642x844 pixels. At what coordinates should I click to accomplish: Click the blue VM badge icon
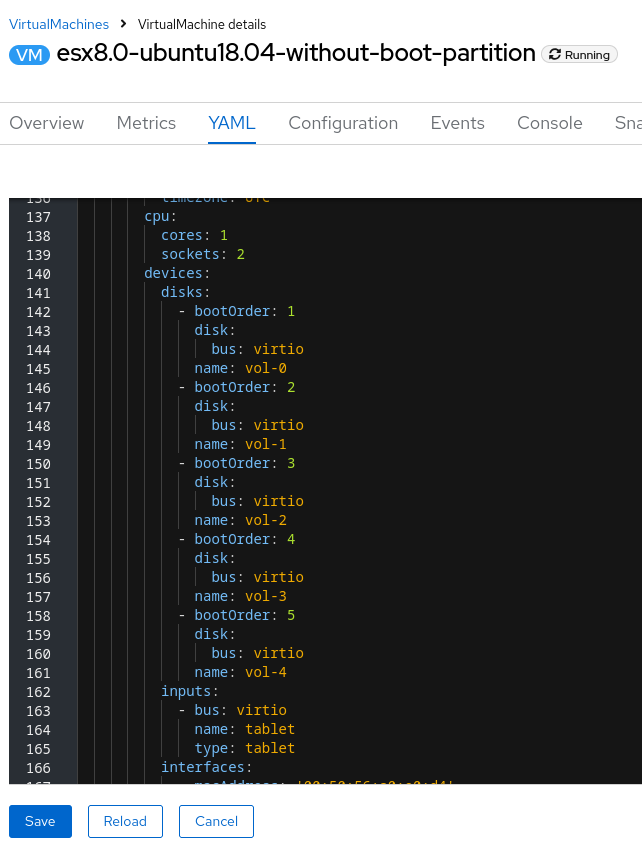click(30, 55)
